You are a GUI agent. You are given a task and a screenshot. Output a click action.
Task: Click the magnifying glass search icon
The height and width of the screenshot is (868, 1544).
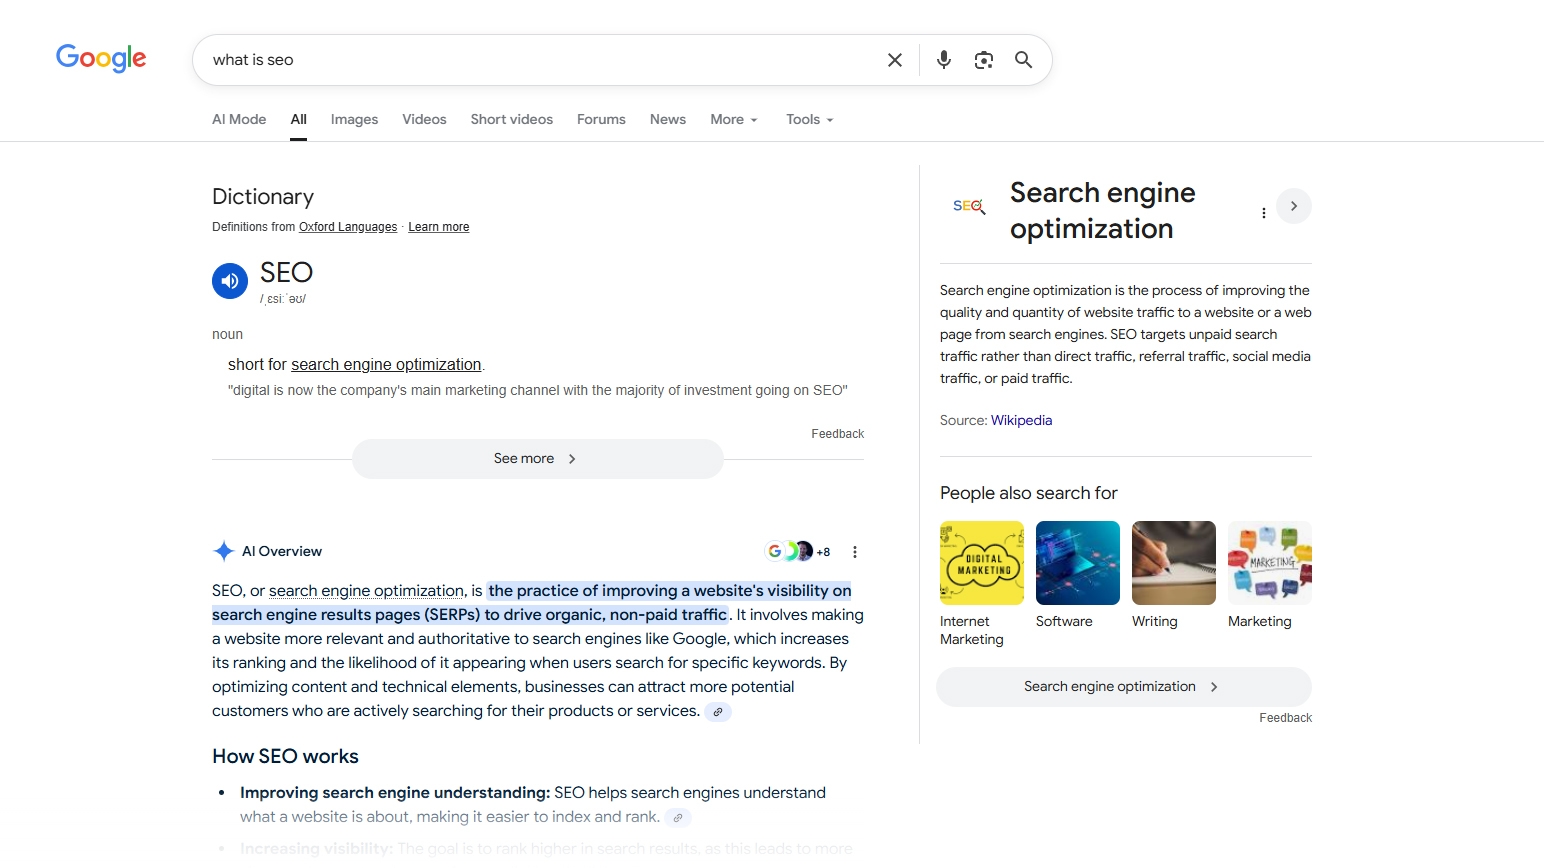point(1023,59)
